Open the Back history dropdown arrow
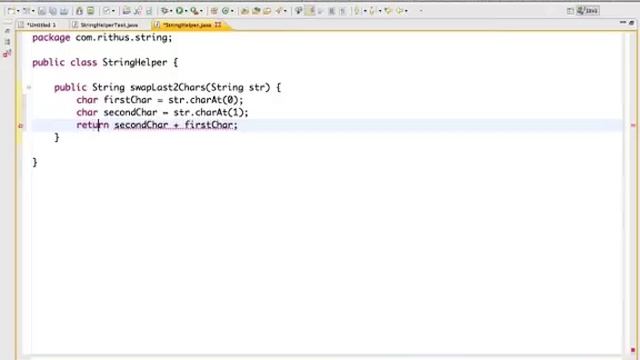Viewport: 640px width, 360px height. (x=406, y=11)
